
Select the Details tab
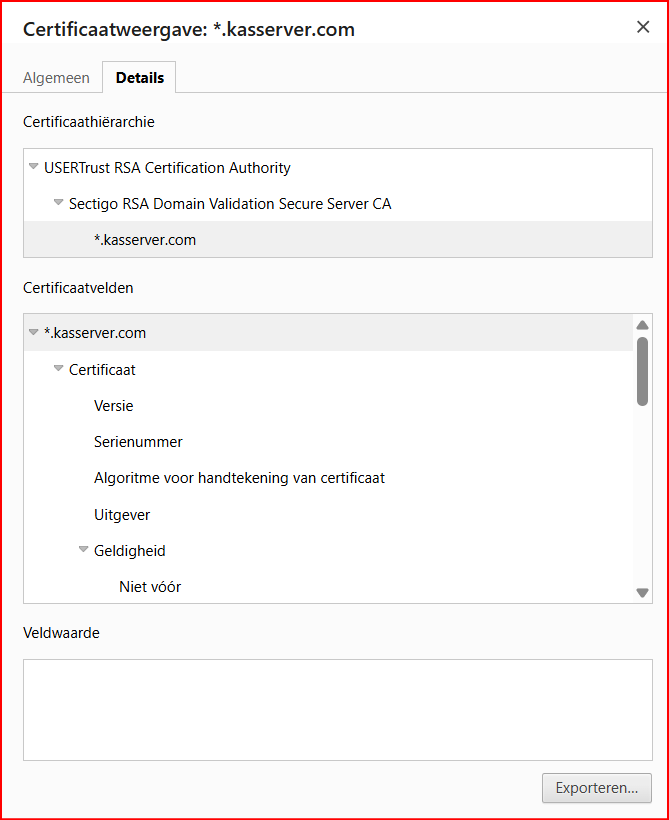139,77
